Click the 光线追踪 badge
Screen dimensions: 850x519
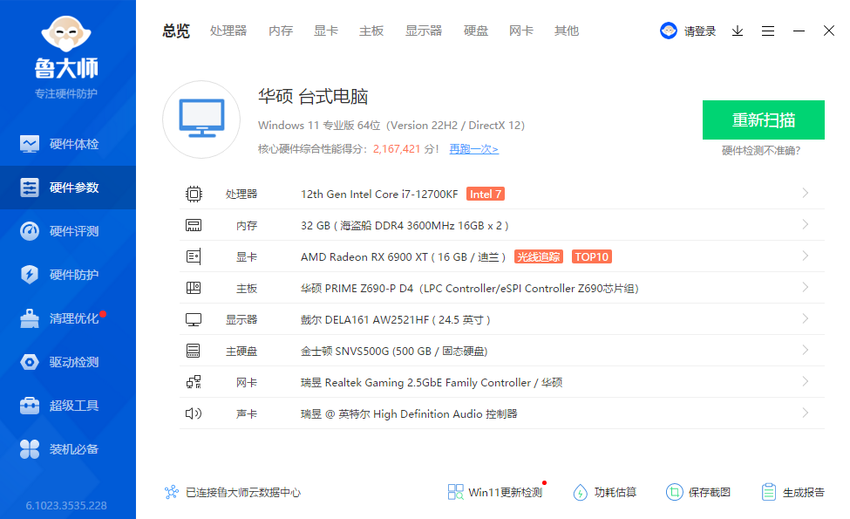click(x=538, y=257)
